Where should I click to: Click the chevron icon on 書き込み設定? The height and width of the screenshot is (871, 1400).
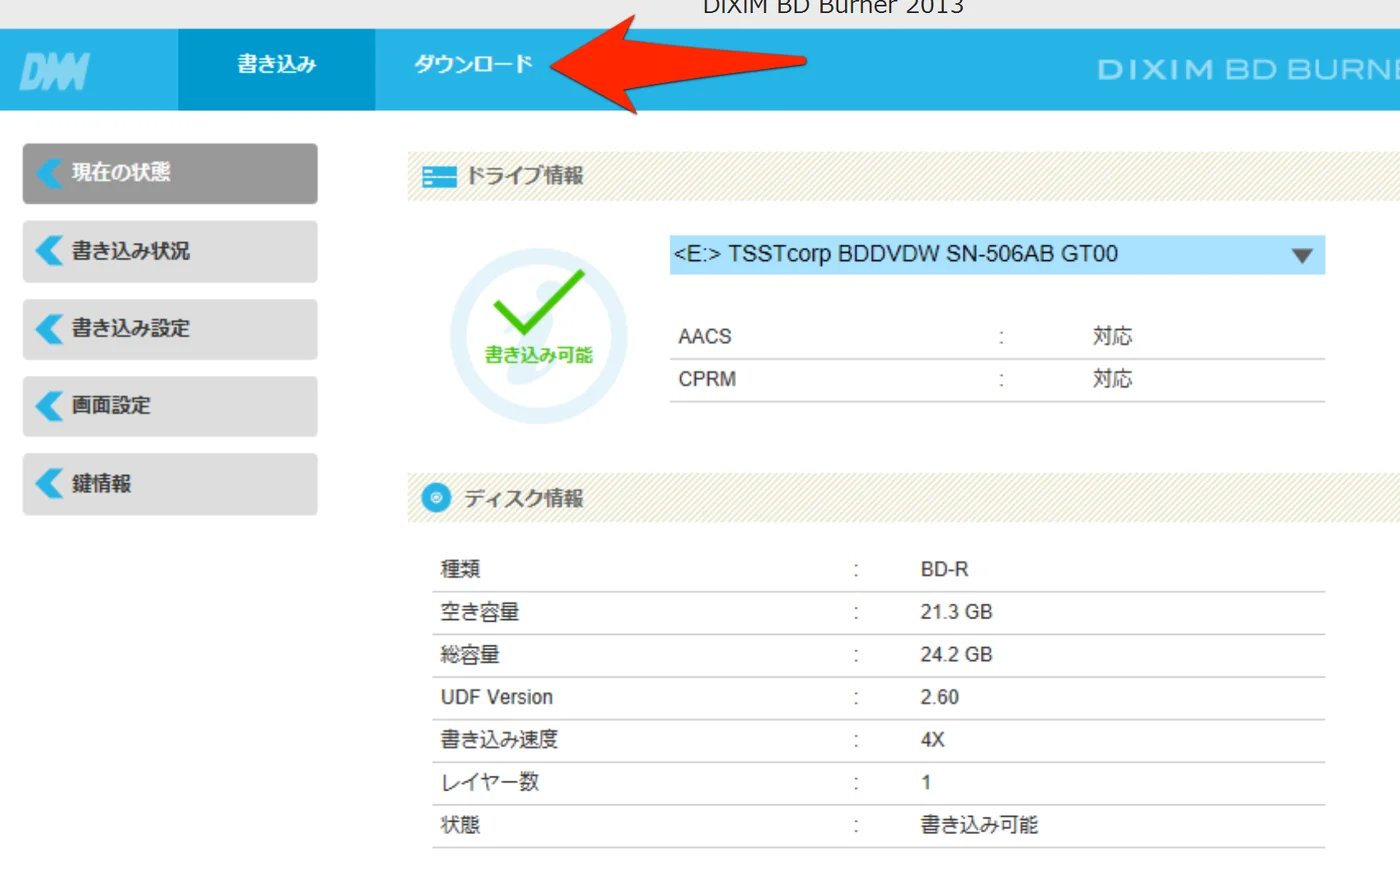click(x=49, y=329)
